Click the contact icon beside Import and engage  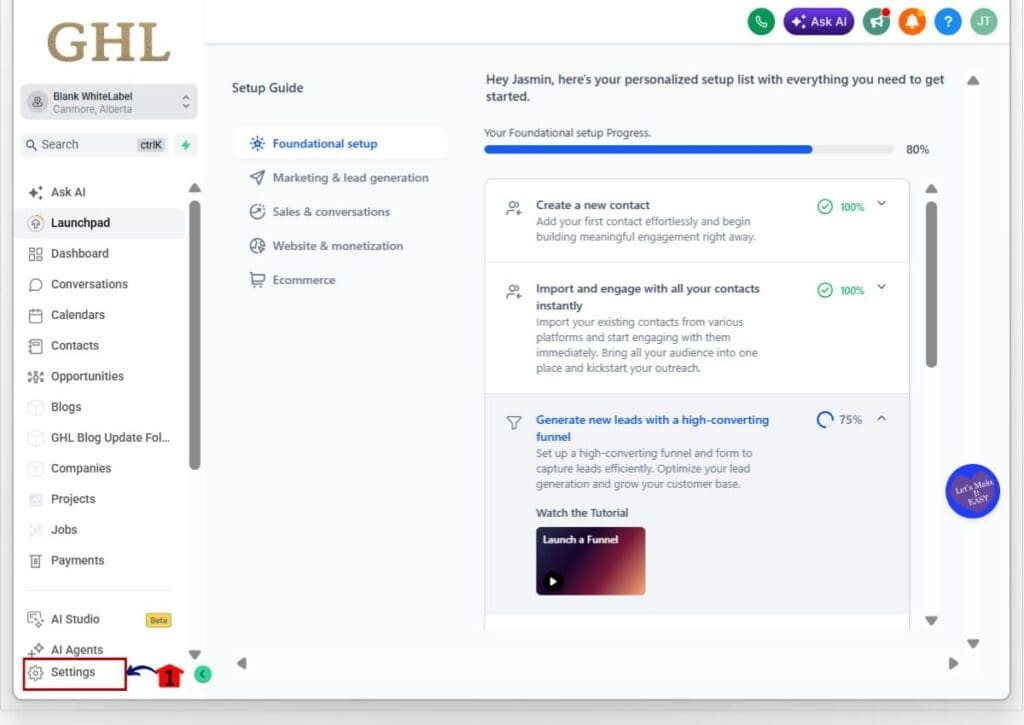click(514, 292)
